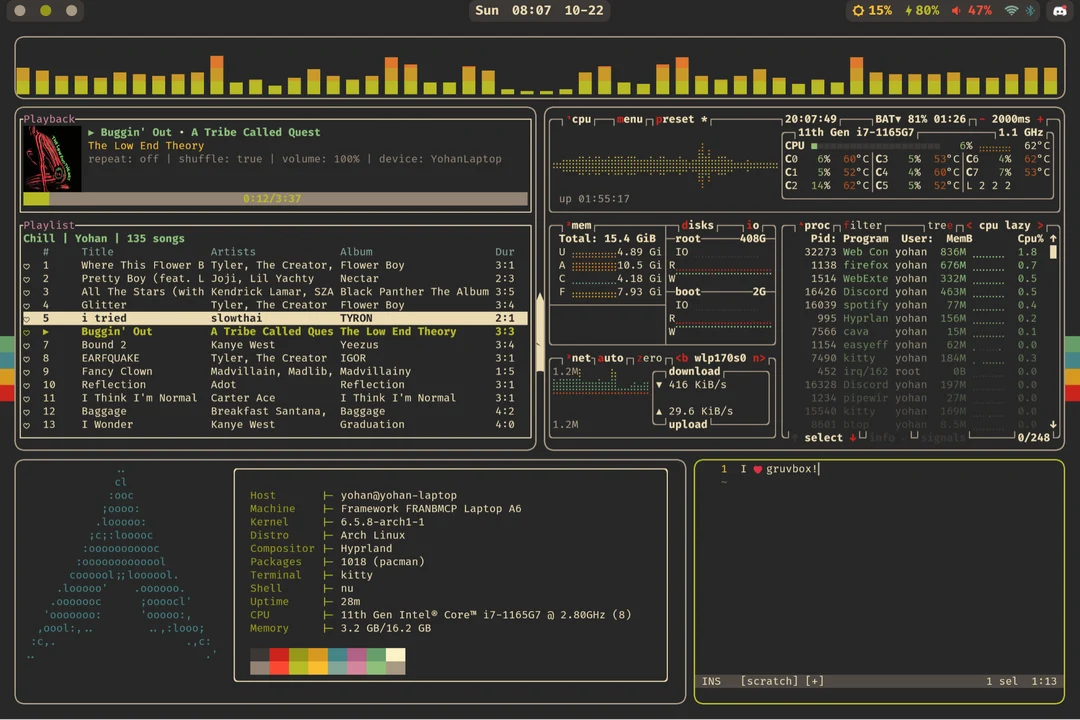The height and width of the screenshot is (720, 1080).
Task: Click the + to increase btop's 2000ms refresh
Action: (x=1040, y=118)
